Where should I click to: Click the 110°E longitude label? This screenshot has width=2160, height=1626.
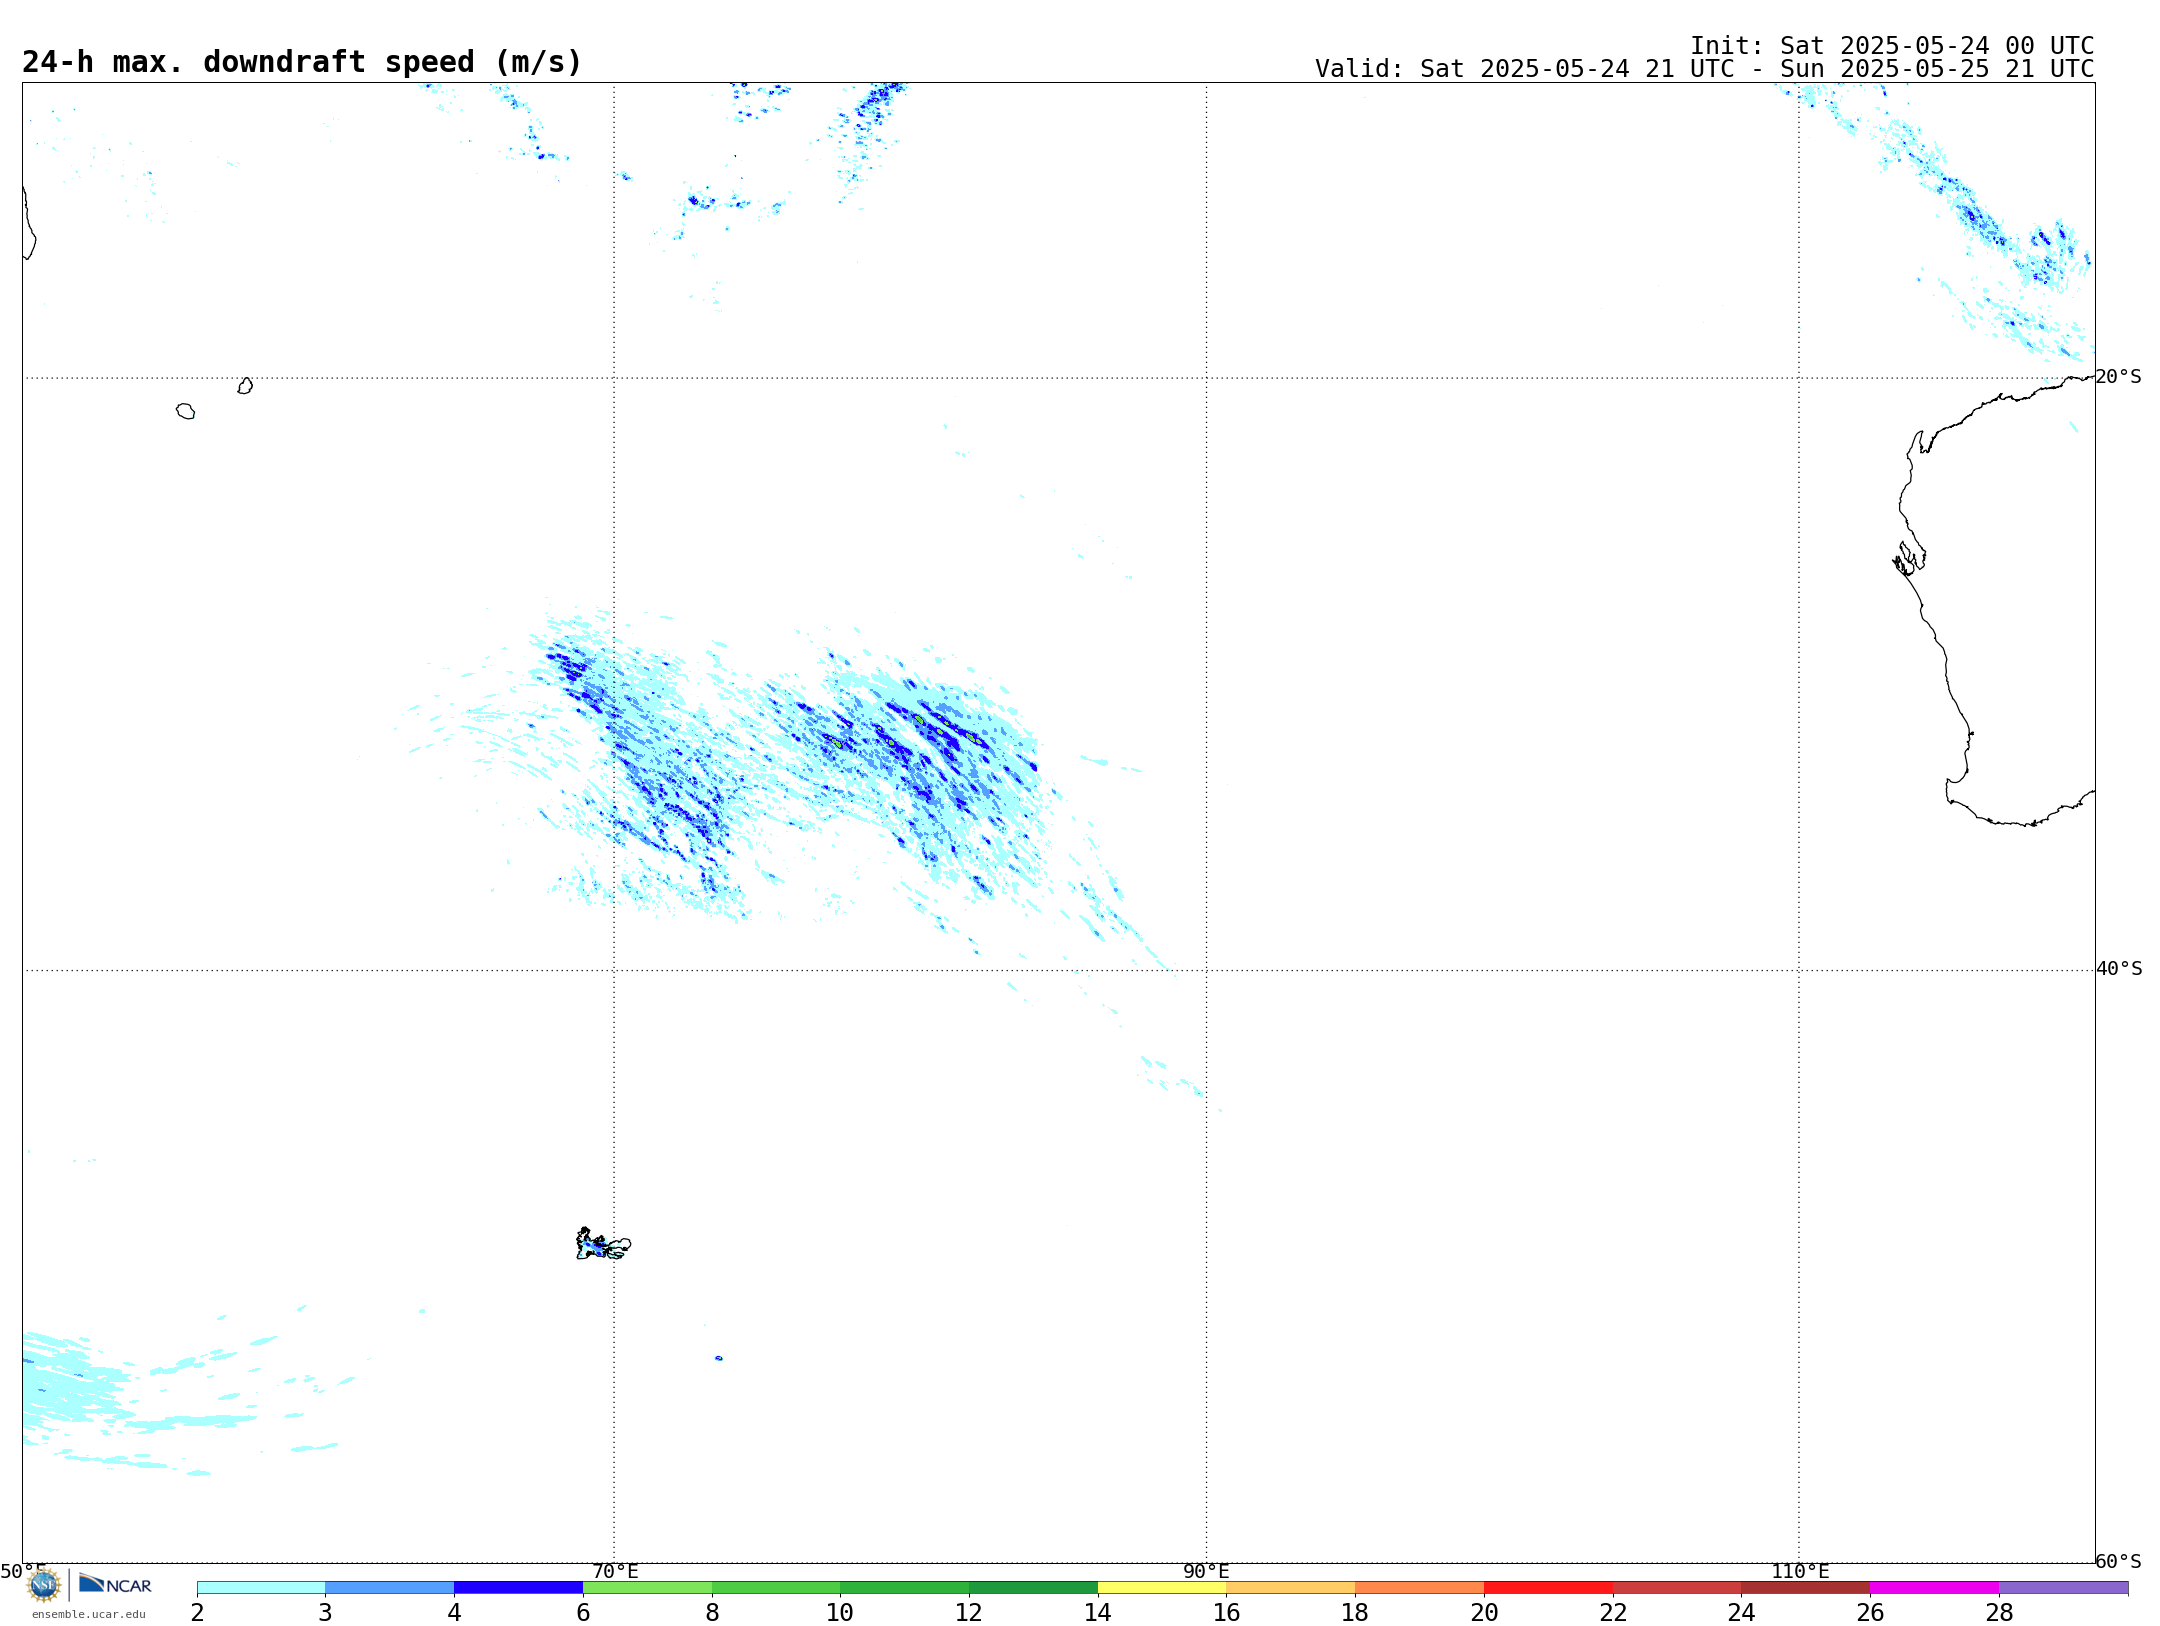(x=1800, y=1572)
